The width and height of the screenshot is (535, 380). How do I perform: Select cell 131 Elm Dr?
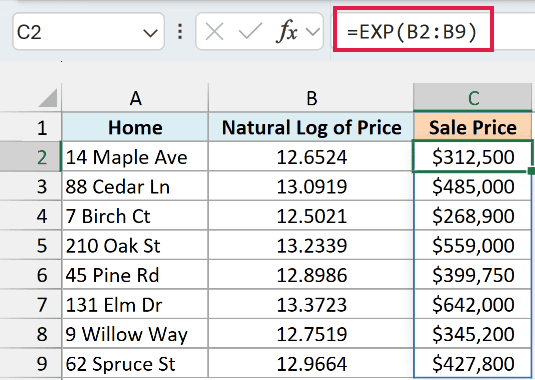coord(135,304)
